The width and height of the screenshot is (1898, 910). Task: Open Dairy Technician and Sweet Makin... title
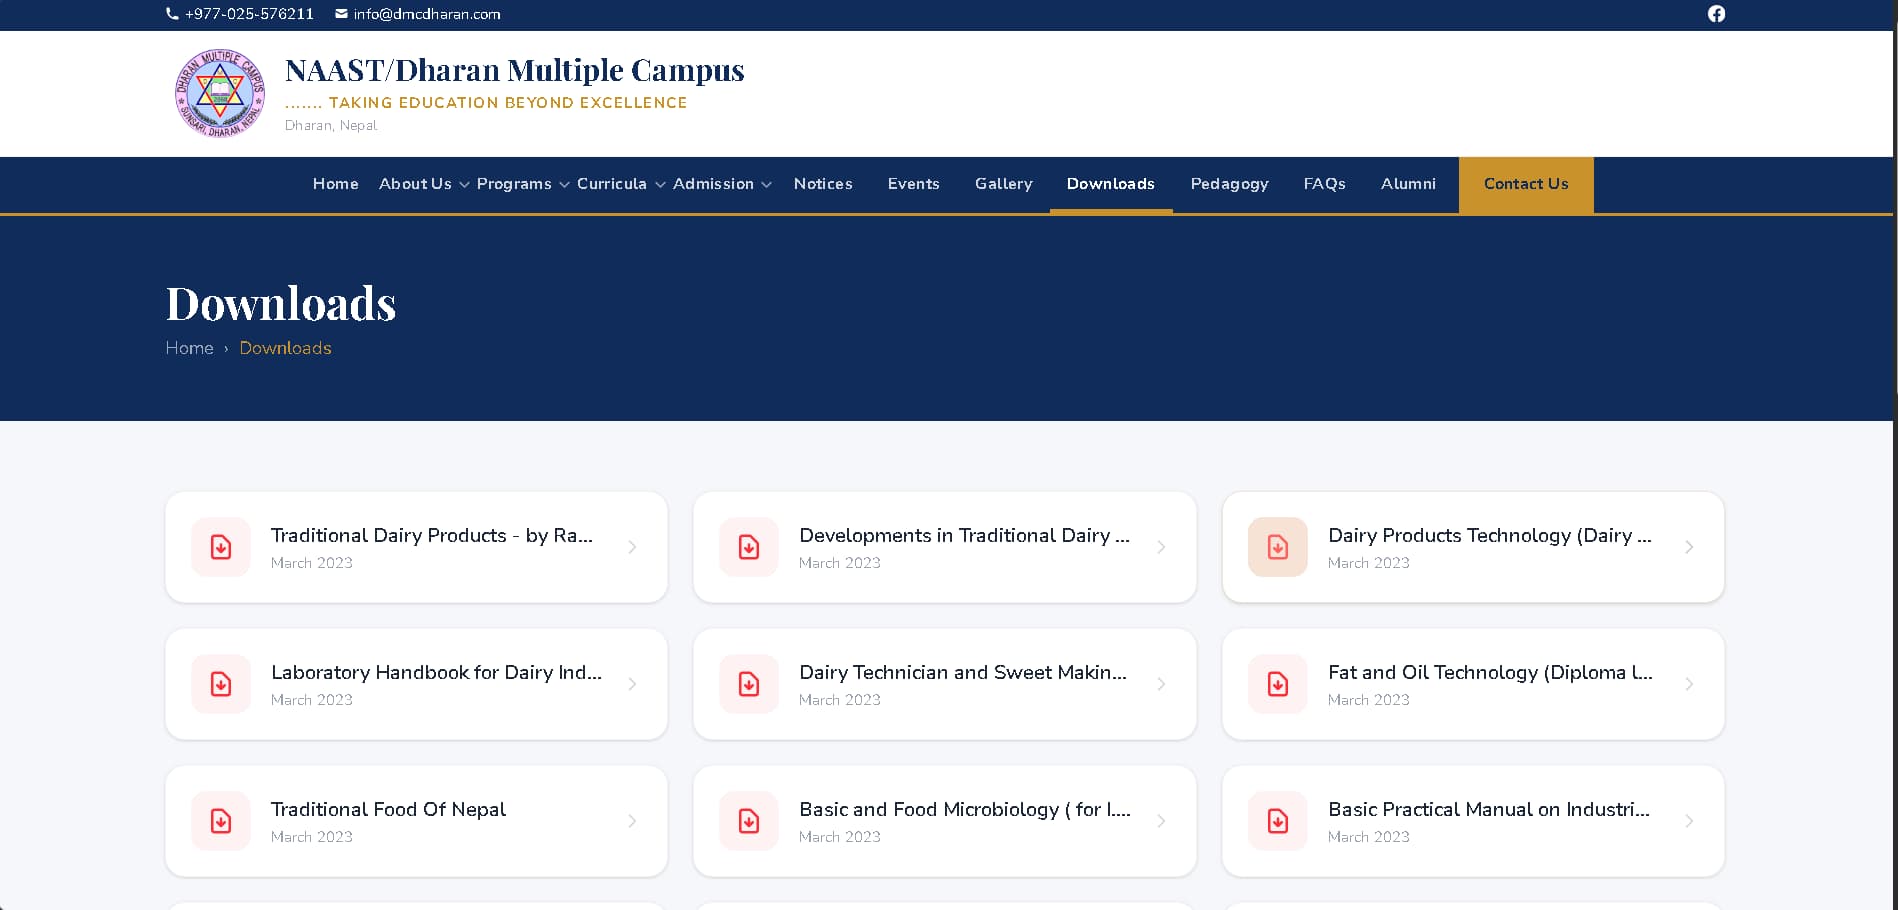(x=963, y=673)
